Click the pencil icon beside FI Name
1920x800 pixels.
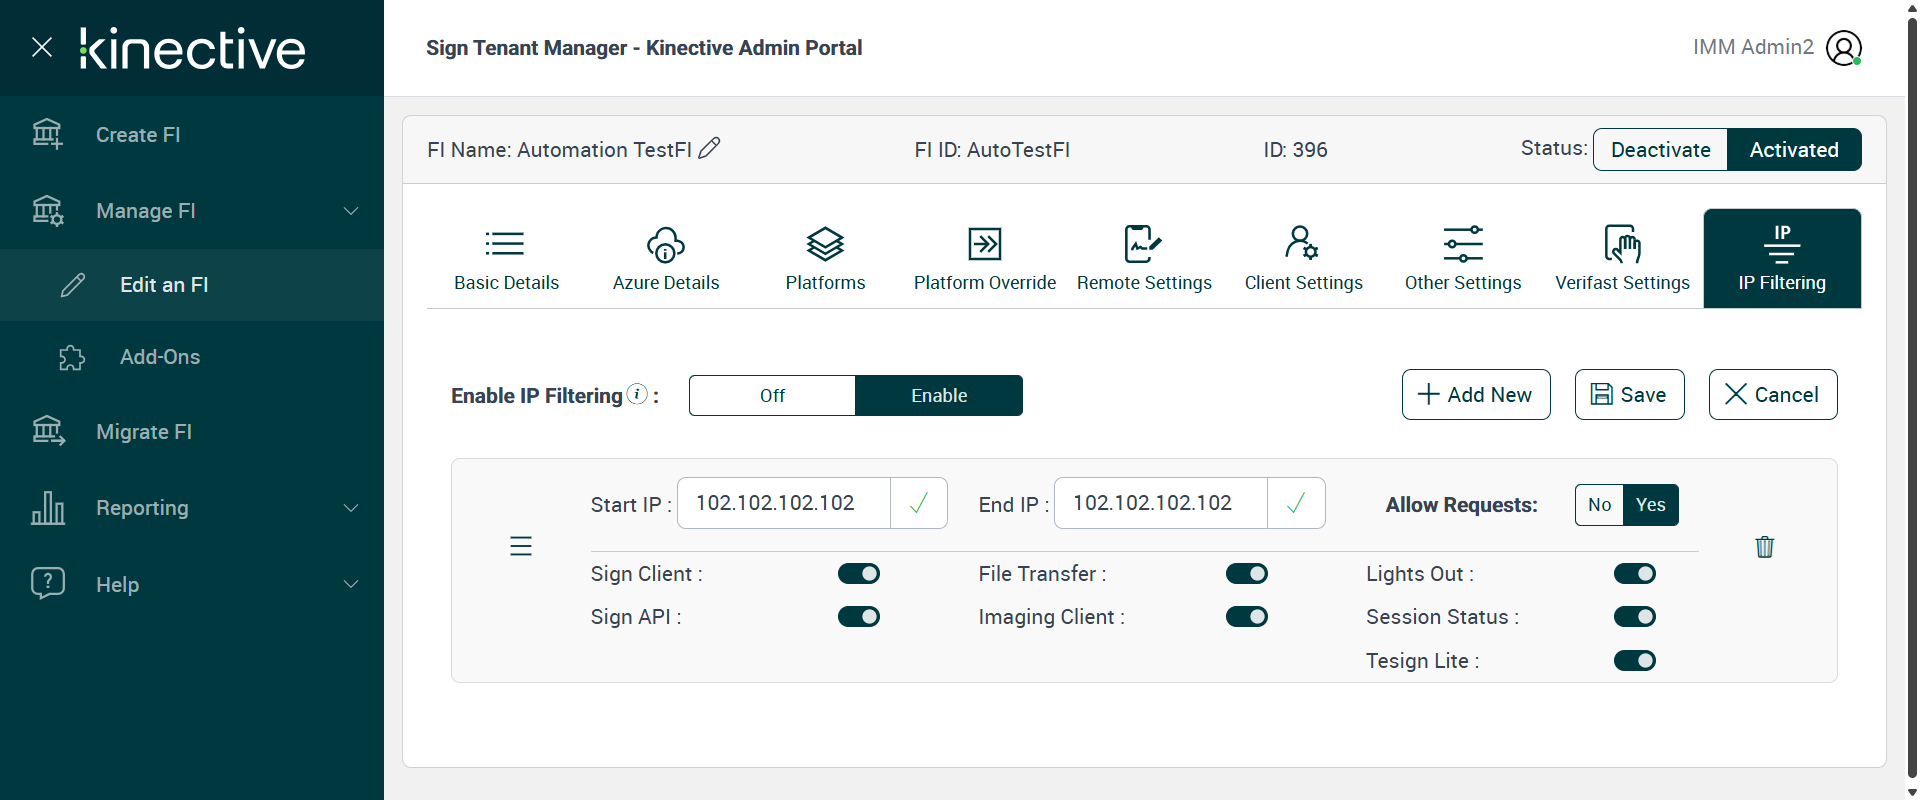click(709, 149)
